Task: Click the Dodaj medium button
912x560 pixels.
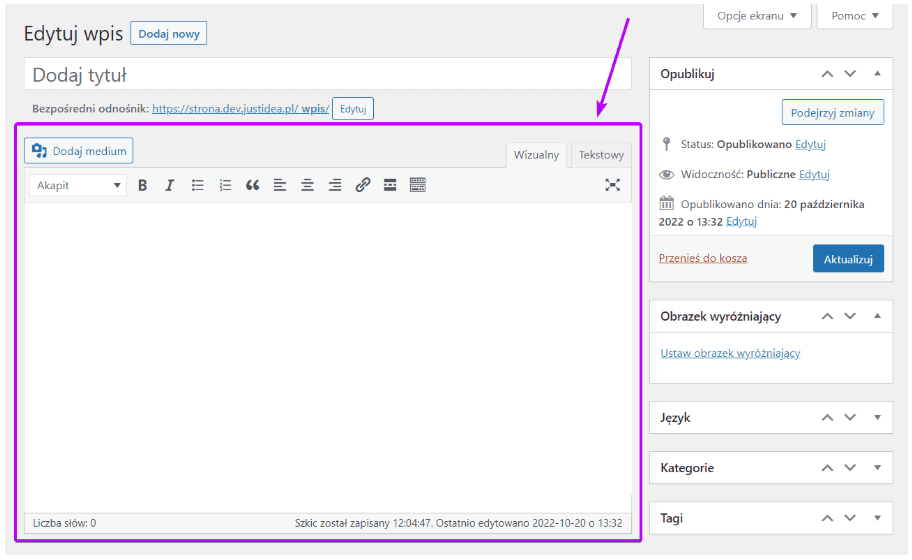Action: [x=79, y=151]
